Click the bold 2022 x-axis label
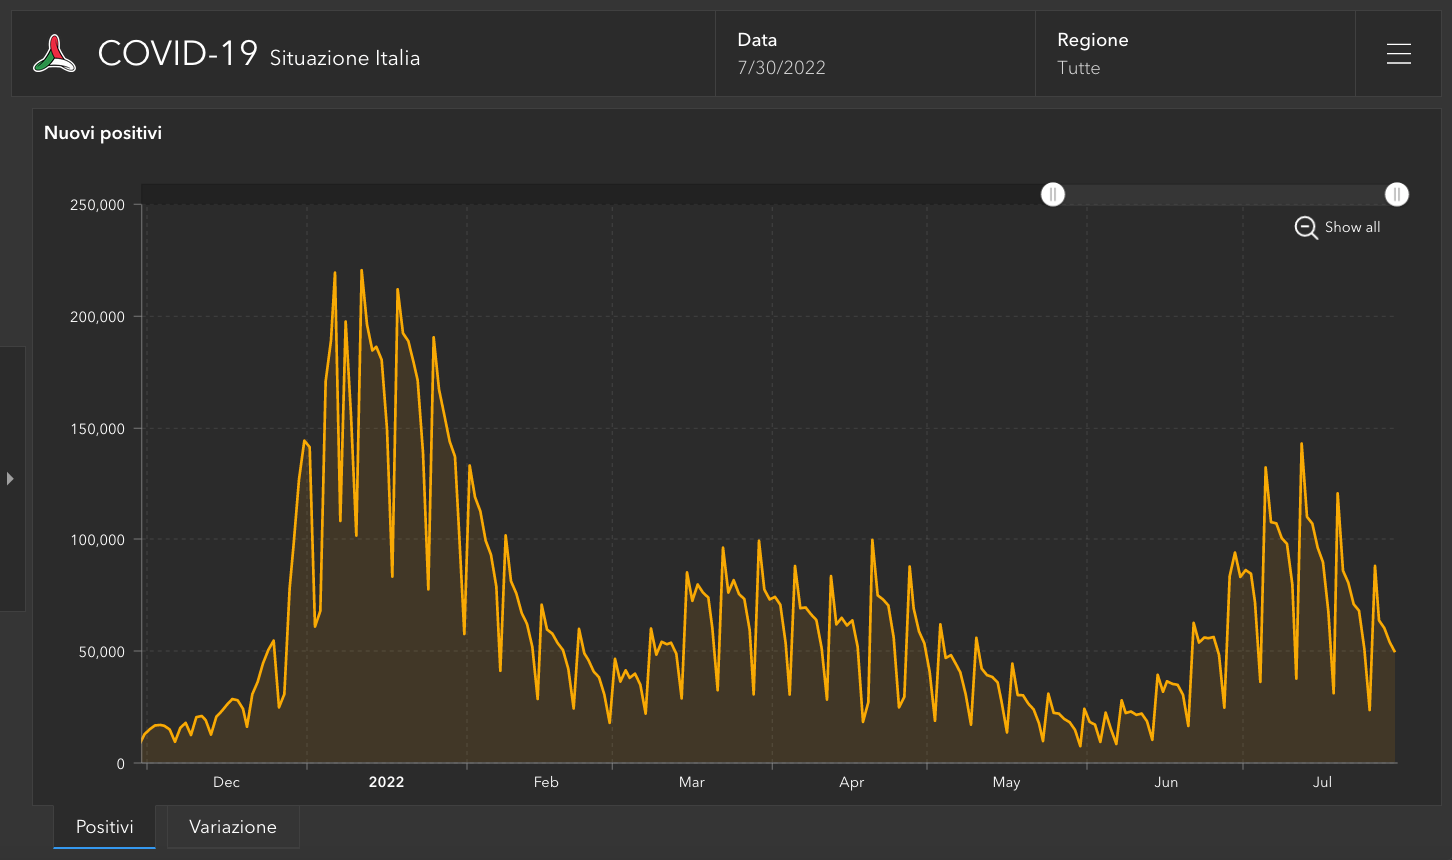The width and height of the screenshot is (1452, 860). click(386, 782)
